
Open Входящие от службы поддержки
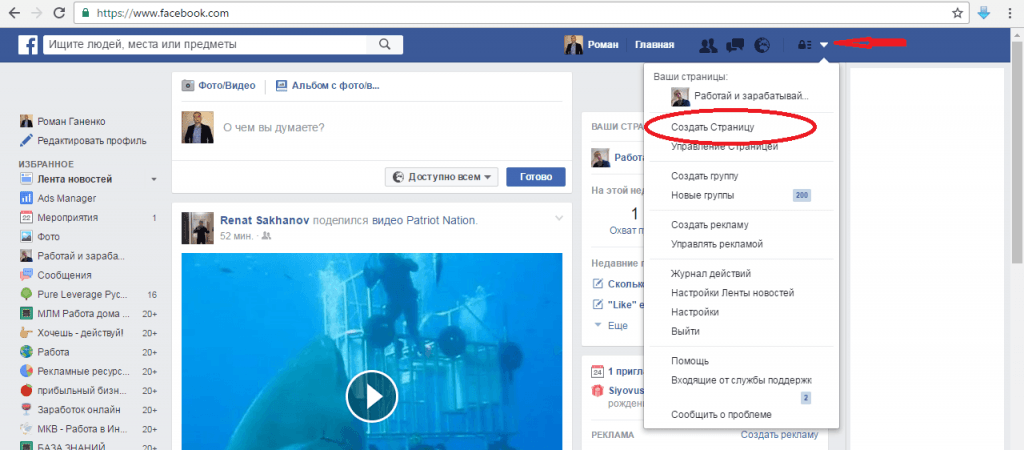tap(741, 380)
